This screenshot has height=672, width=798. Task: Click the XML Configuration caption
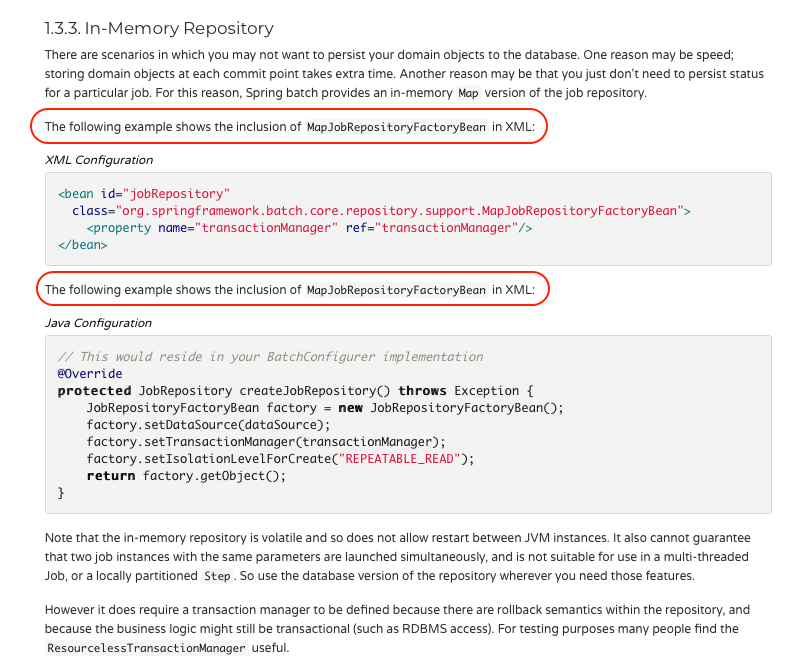click(99, 160)
